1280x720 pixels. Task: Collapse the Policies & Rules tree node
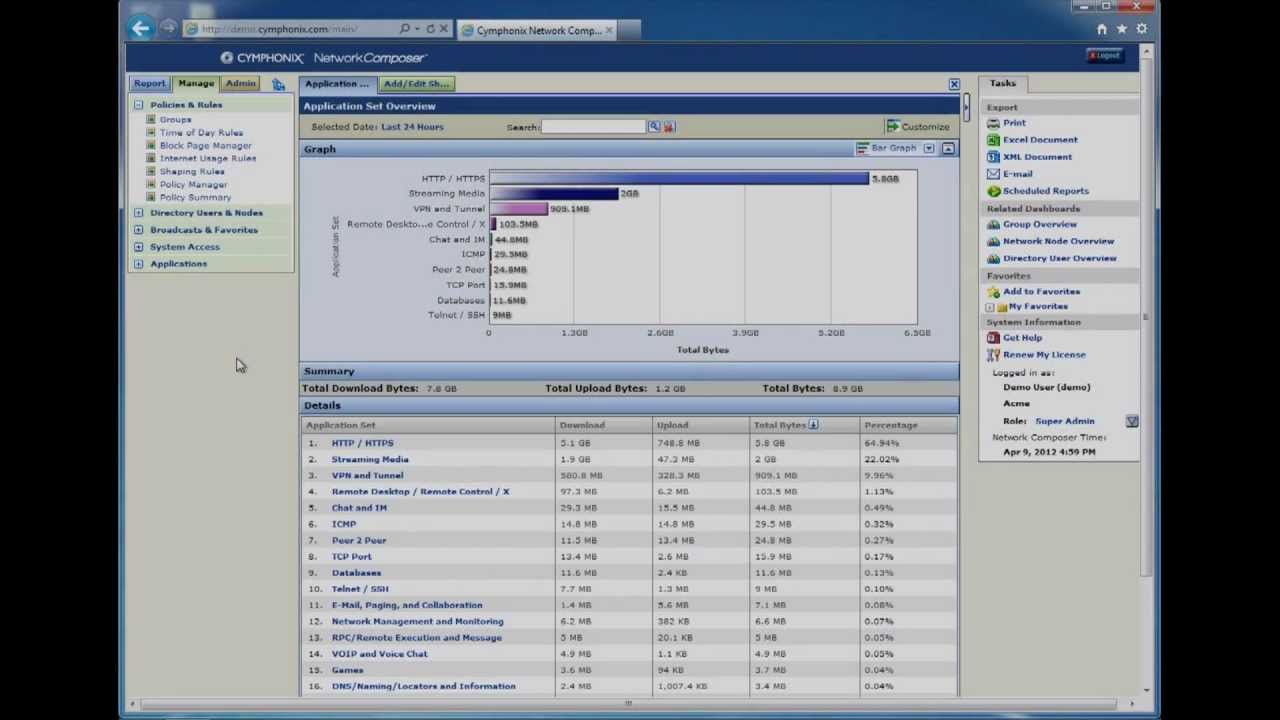click(x=139, y=105)
